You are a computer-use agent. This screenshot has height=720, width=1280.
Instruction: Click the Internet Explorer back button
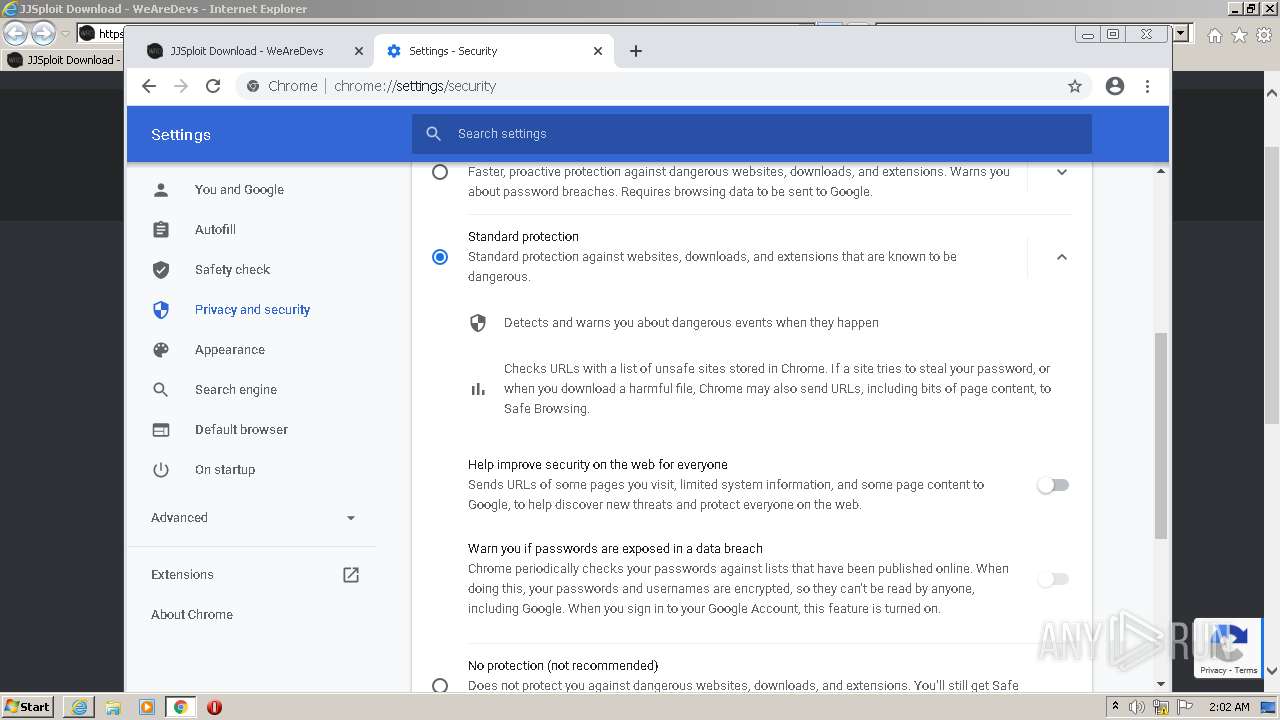[x=15, y=34]
